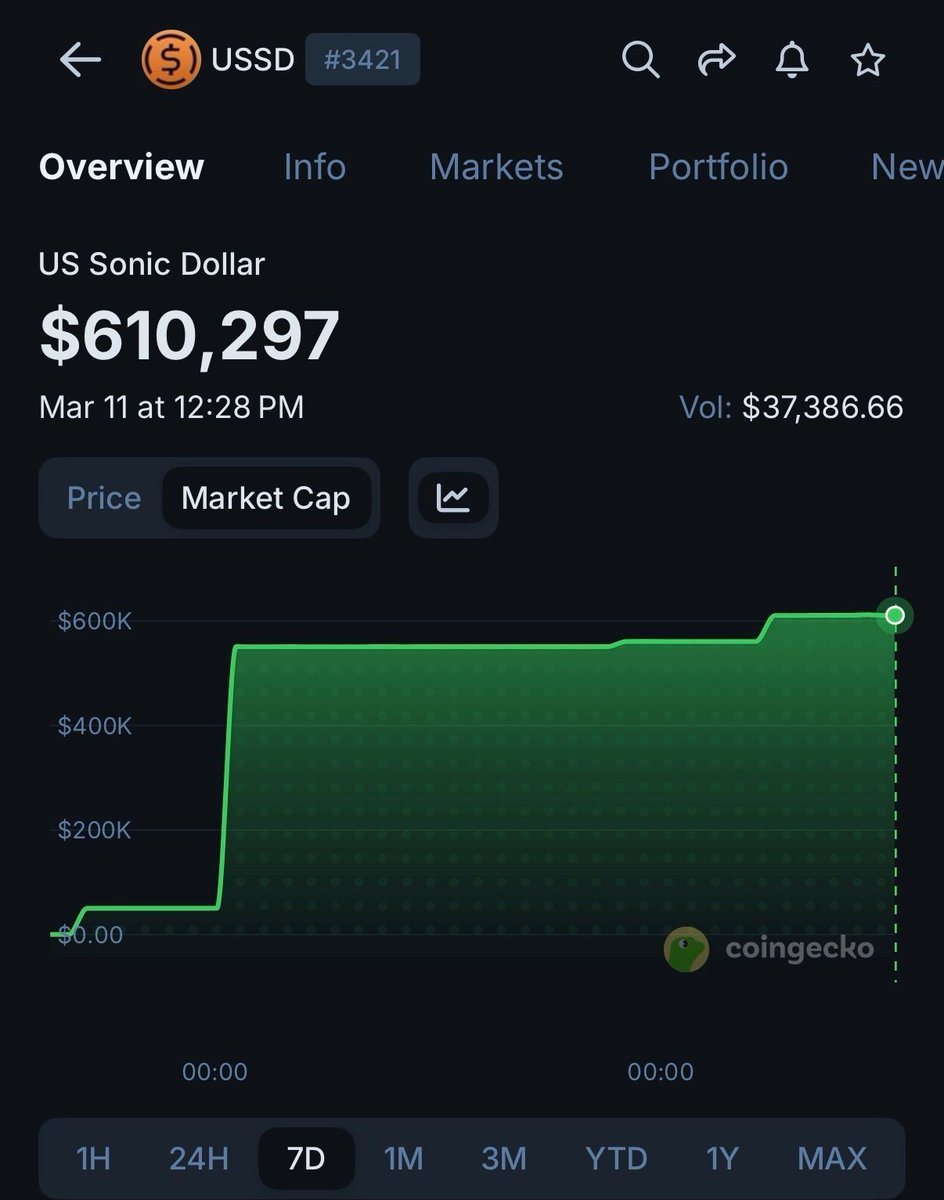Tap the share arrow icon
Image resolution: width=944 pixels, height=1200 pixels.
click(x=716, y=60)
